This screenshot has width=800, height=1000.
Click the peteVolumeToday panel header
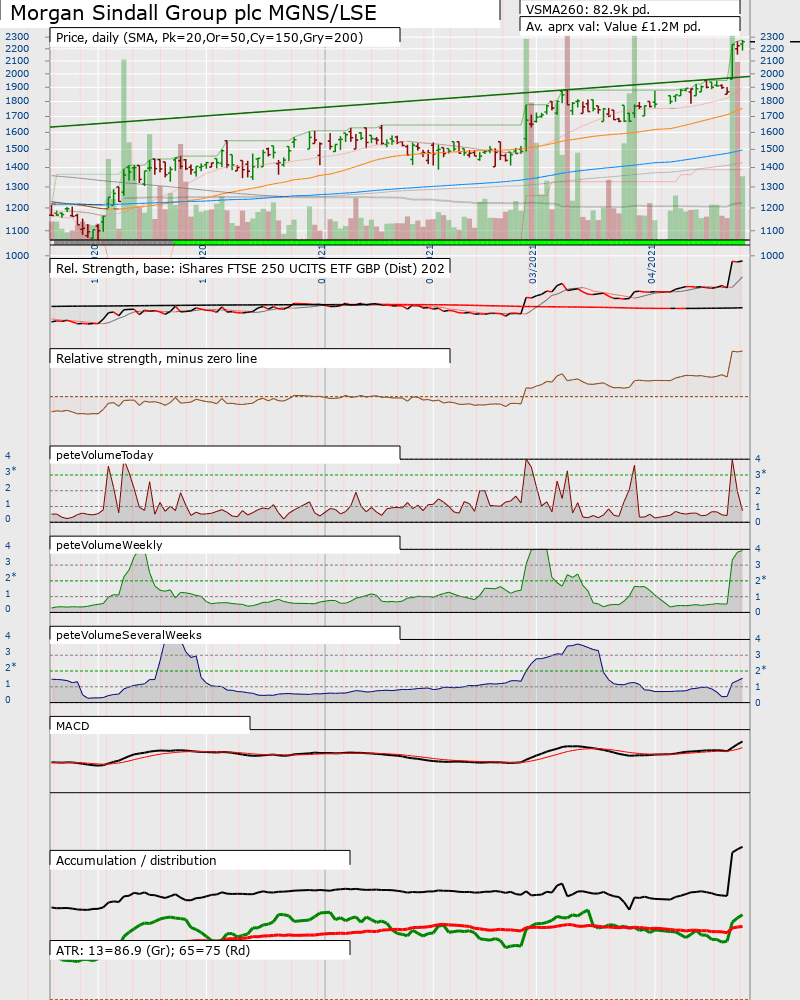click(x=105, y=455)
